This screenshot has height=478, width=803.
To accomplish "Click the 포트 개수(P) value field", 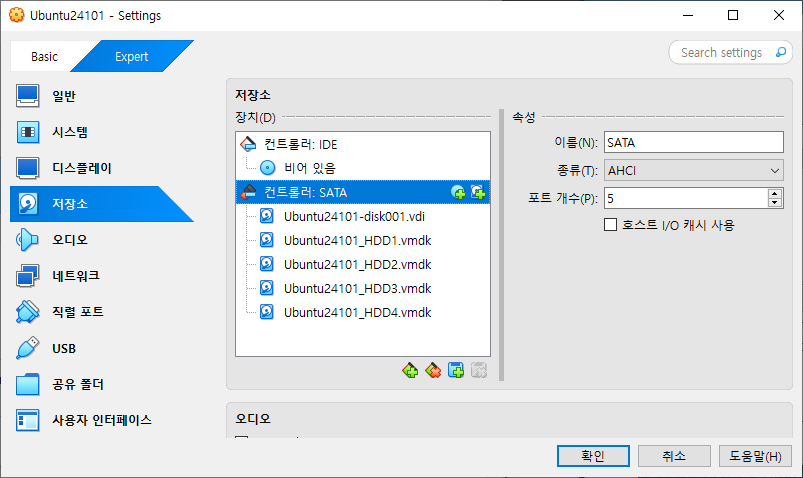I will [x=686, y=198].
